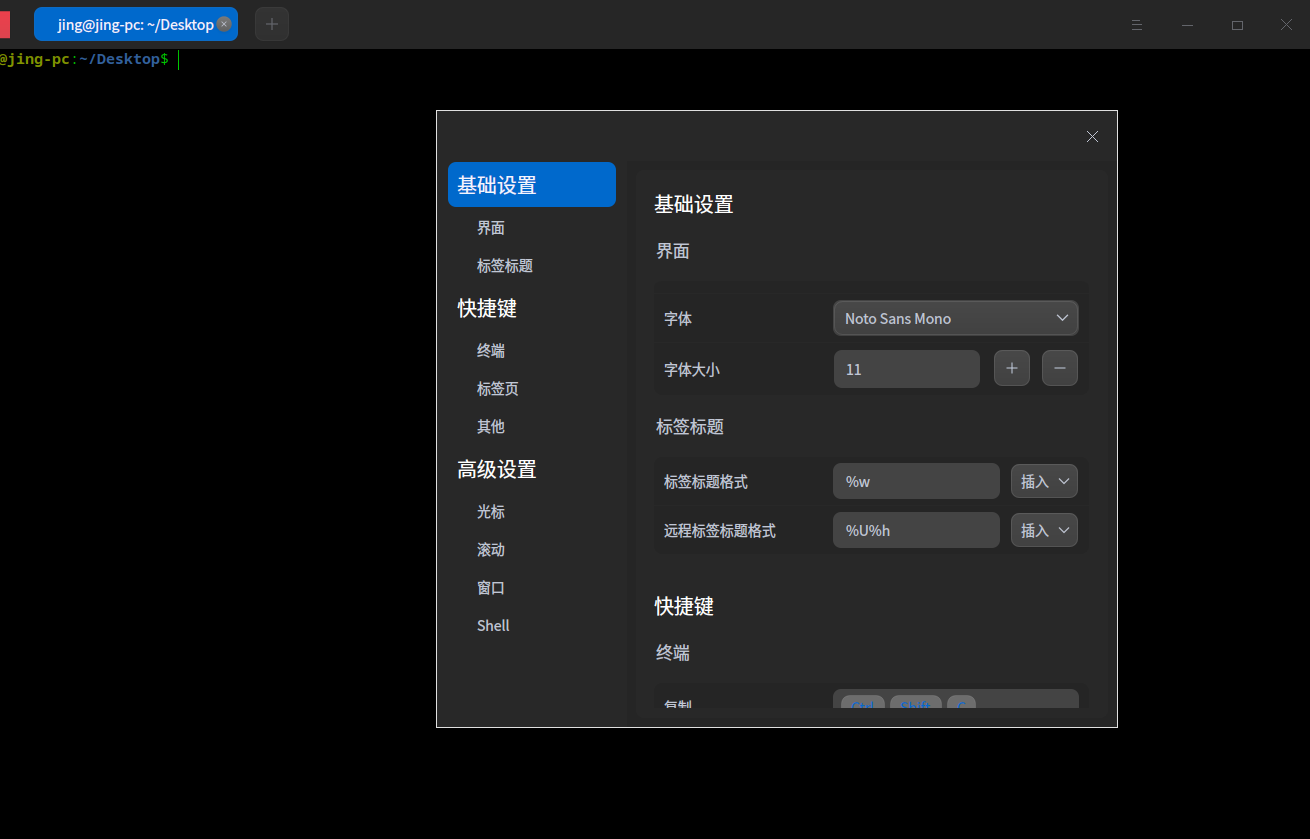Screen dimensions: 1310x839
Task: Select 基础设置 in the sidebar
Action: point(531,185)
